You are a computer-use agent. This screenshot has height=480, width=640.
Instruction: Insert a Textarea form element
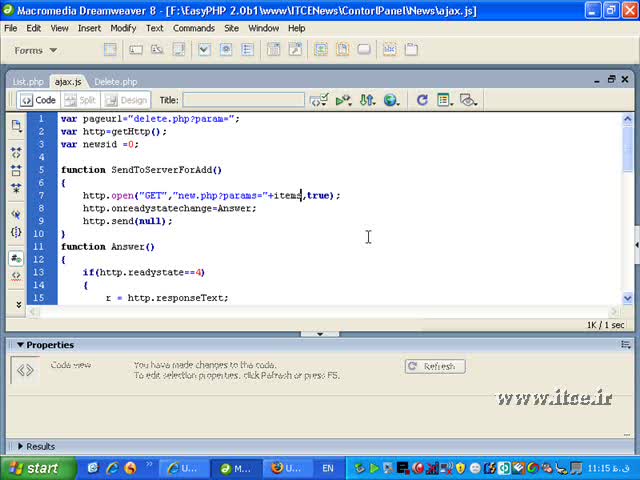pos(179,50)
